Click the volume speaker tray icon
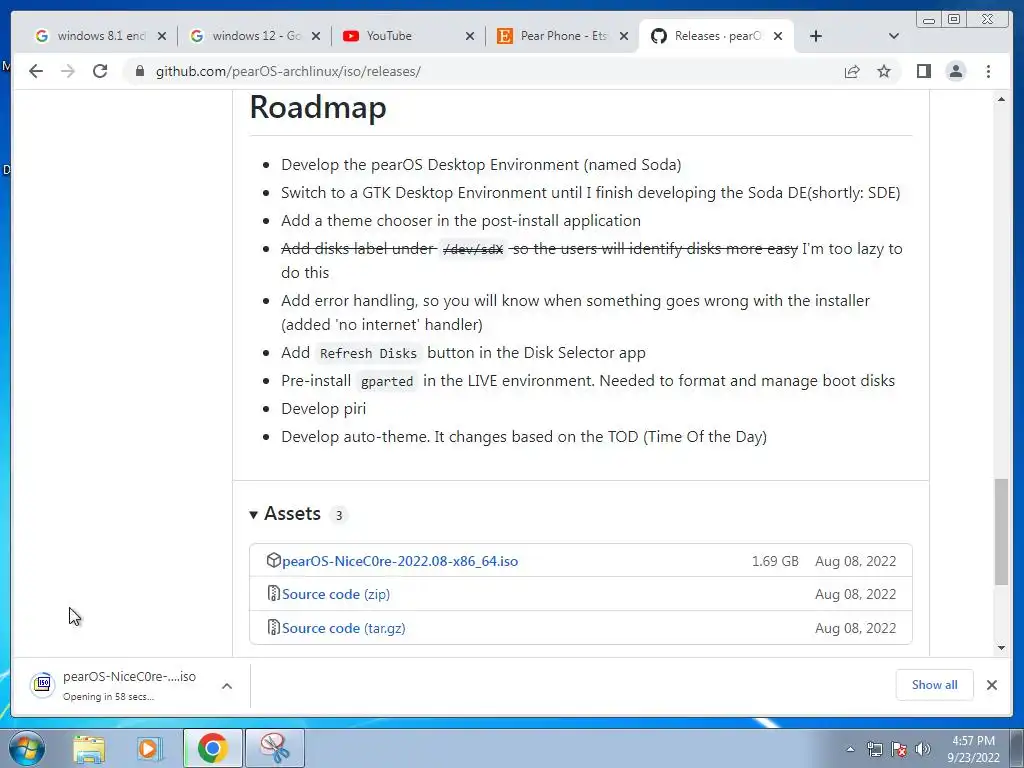The width and height of the screenshot is (1024, 768). pyautogui.click(x=923, y=749)
